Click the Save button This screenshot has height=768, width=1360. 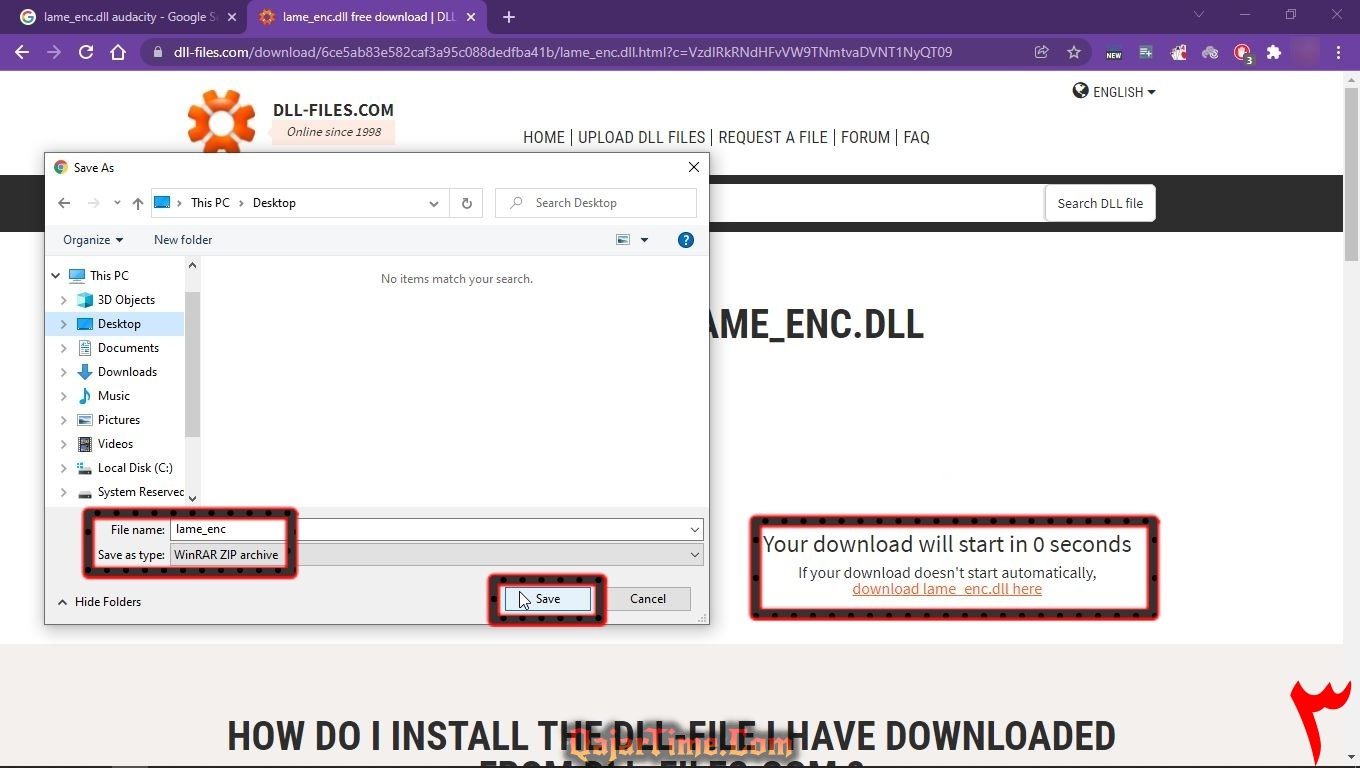547,599
